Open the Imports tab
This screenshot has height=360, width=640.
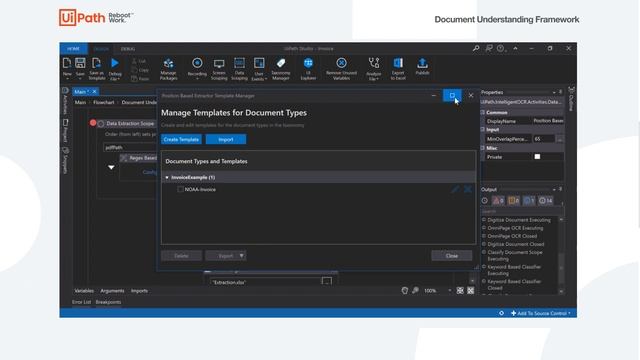pyautogui.click(x=139, y=291)
